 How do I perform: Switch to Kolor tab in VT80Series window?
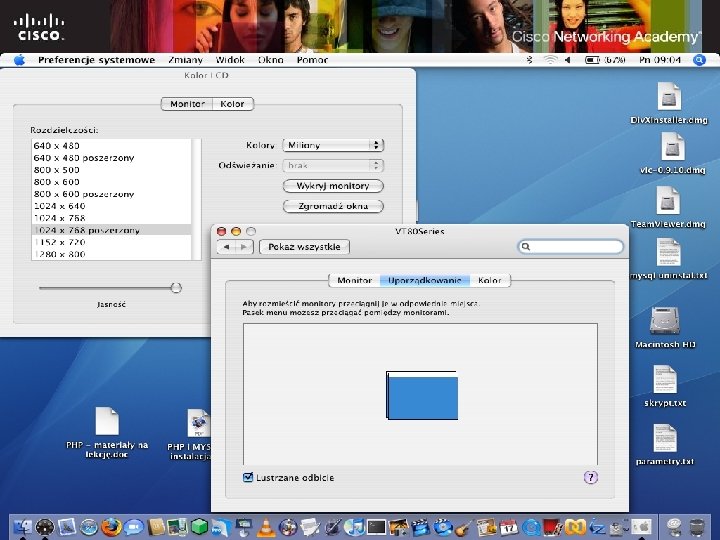point(490,281)
